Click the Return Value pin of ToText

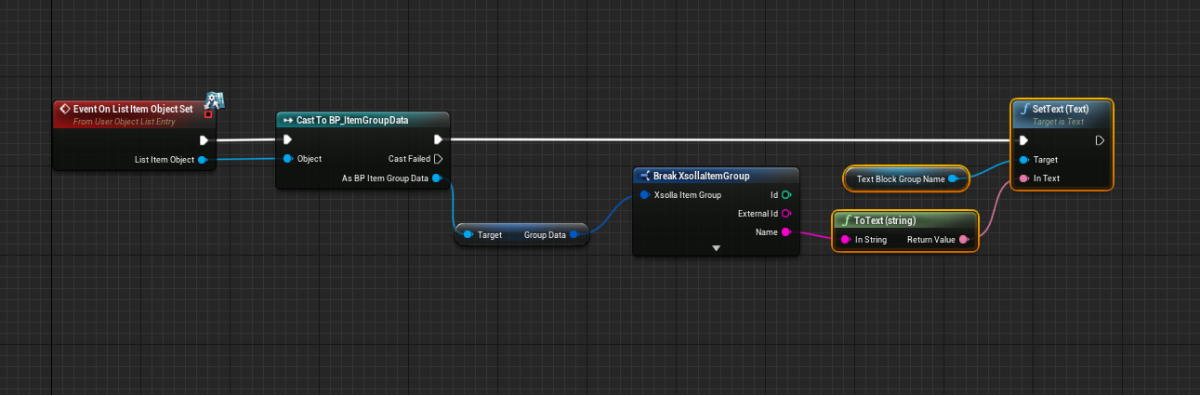click(x=963, y=240)
